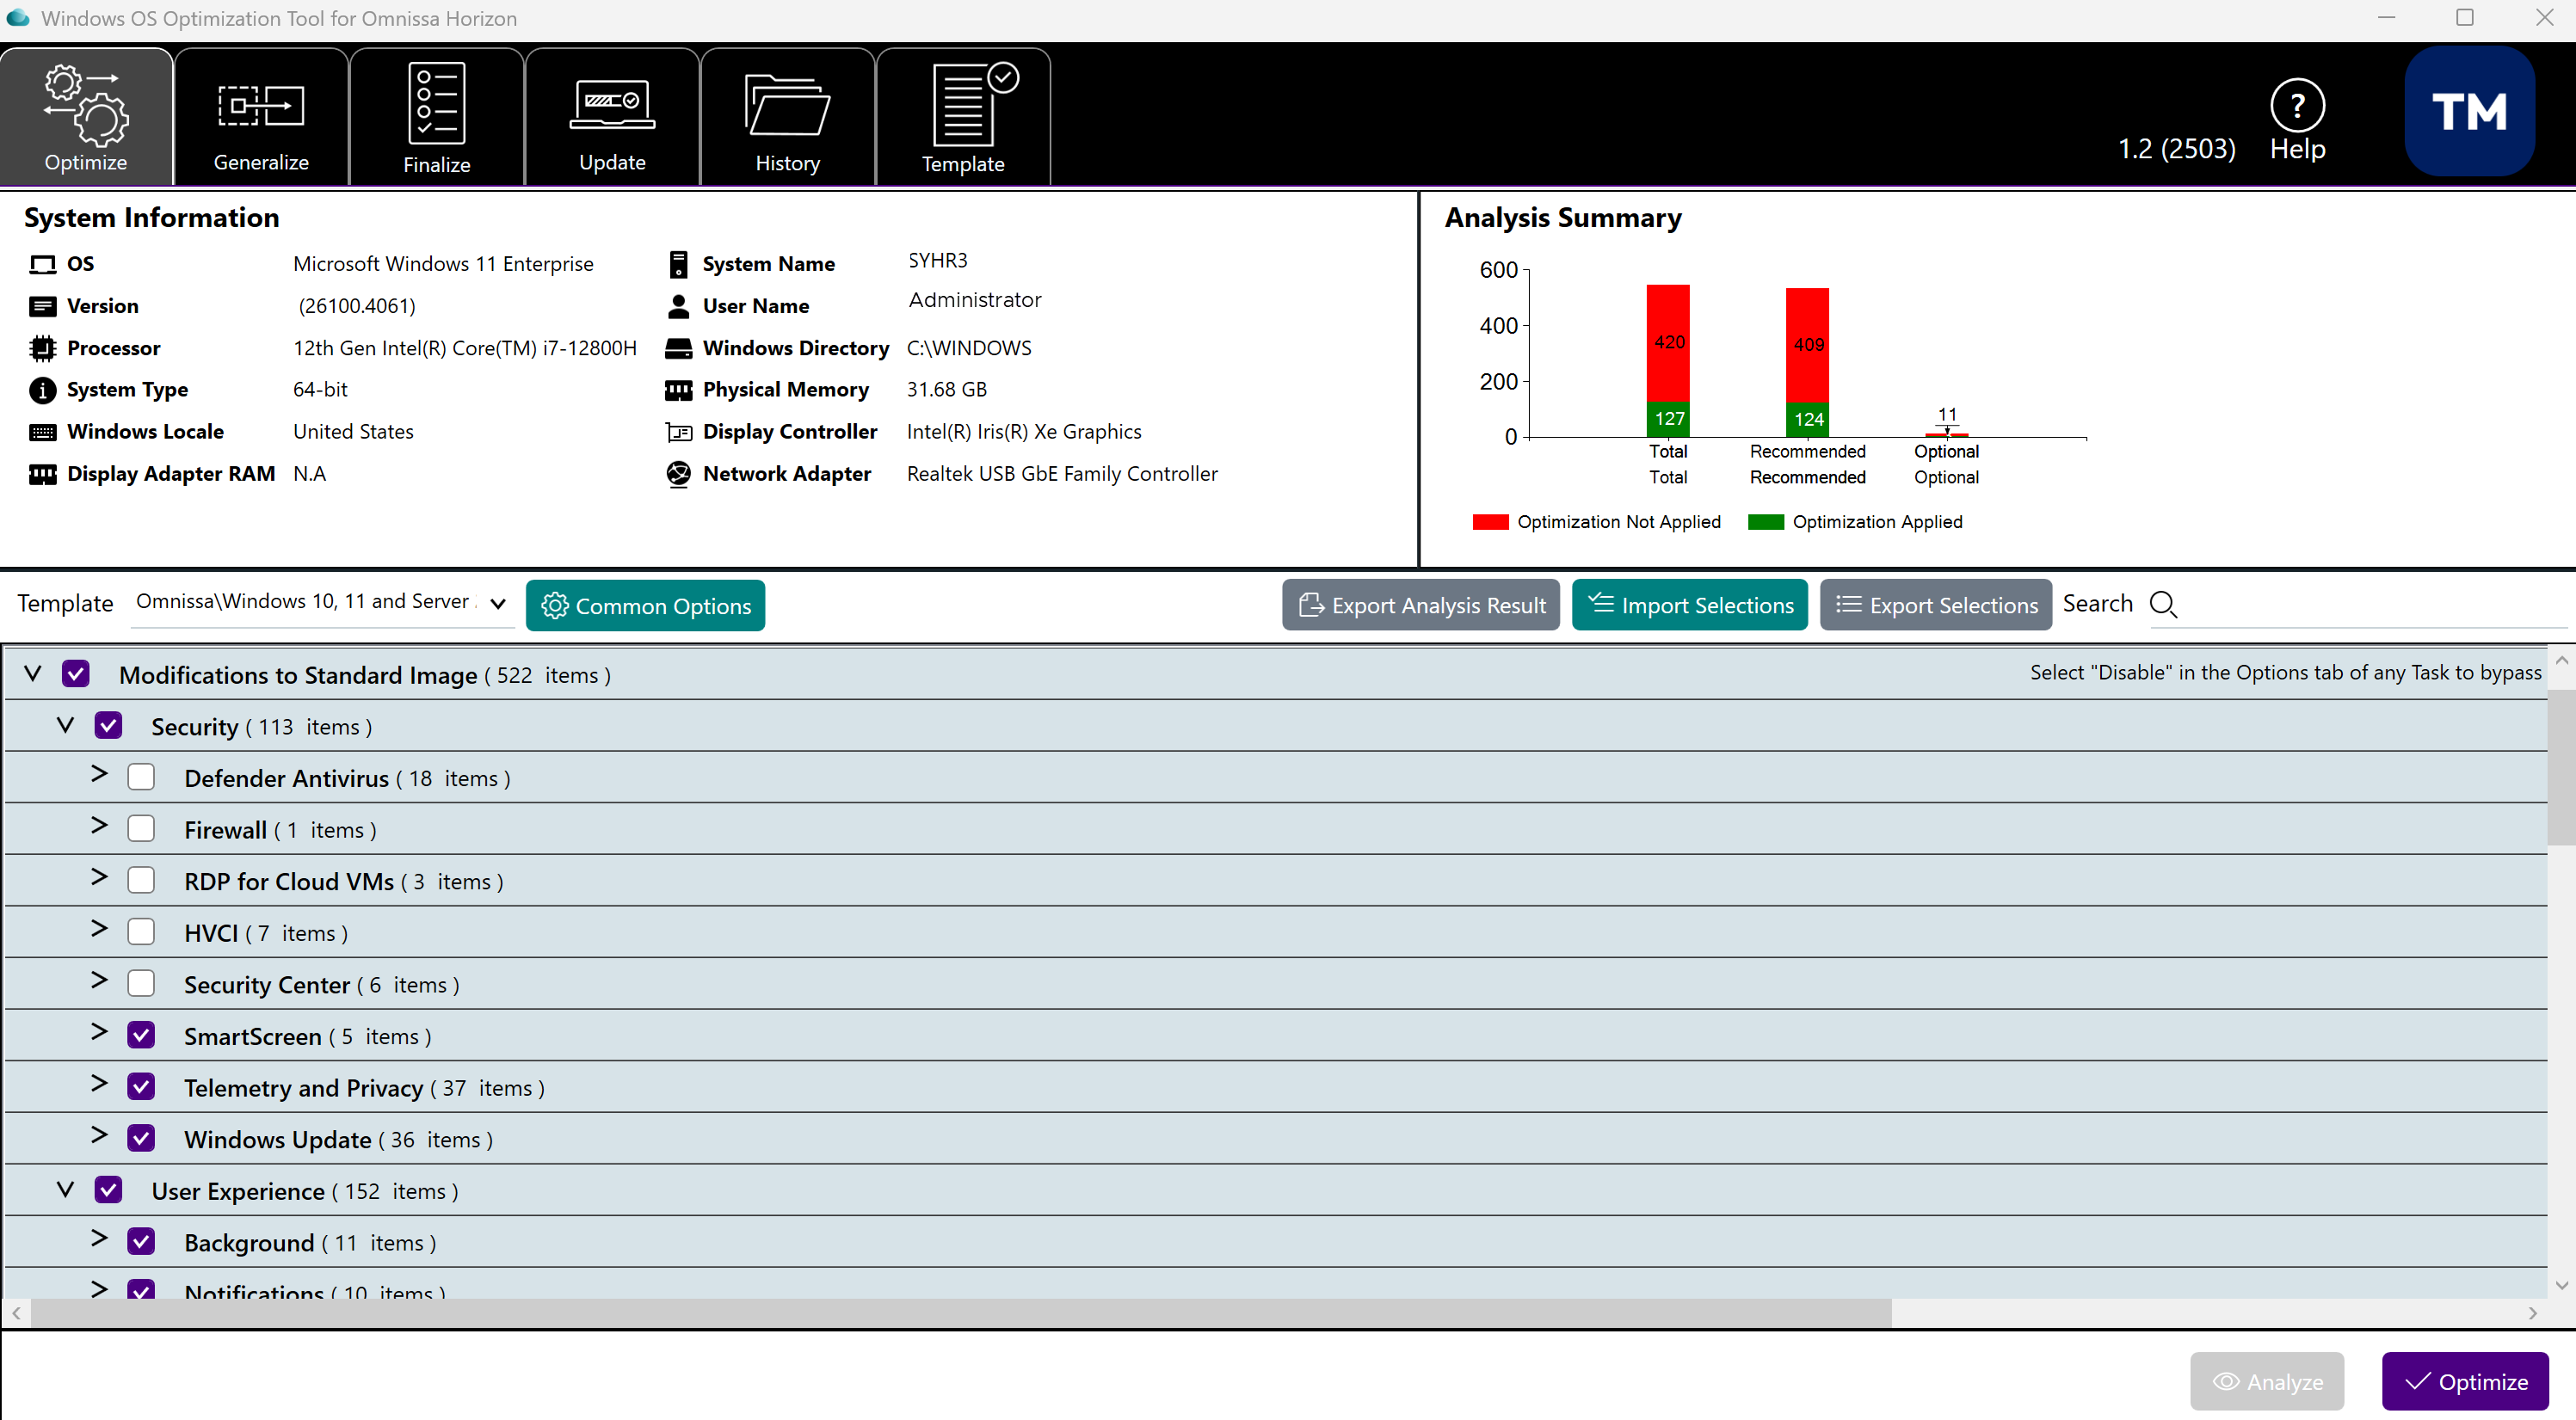Click the Analyze button

pos(2267,1381)
